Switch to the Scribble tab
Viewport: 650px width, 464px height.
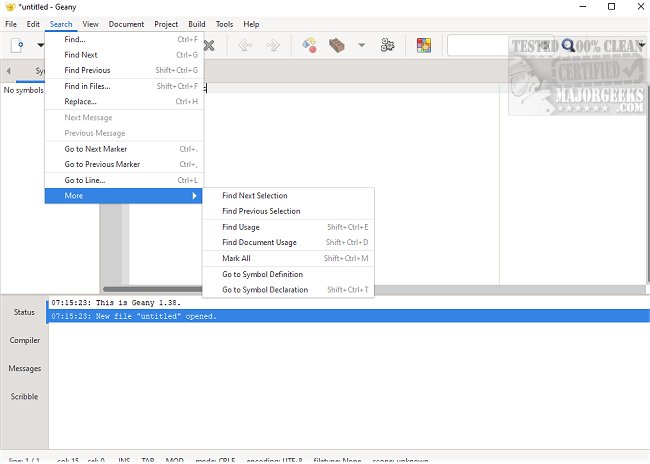24,396
